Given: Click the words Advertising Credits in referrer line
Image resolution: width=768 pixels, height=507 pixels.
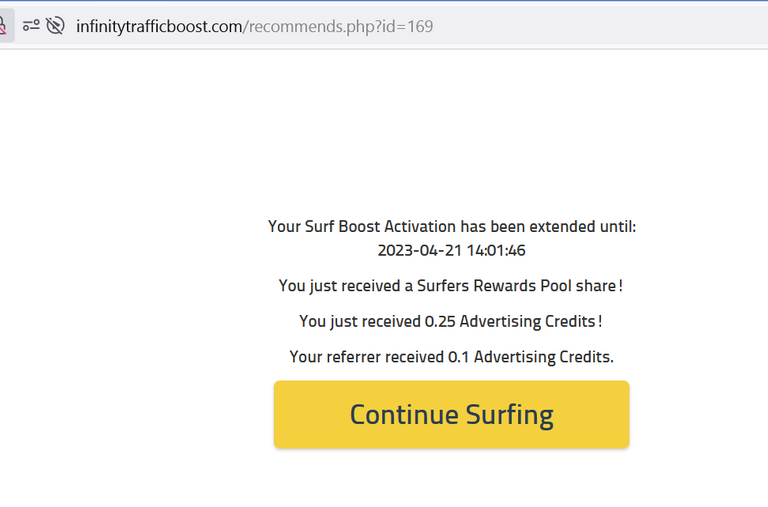Looking at the screenshot, I should [x=543, y=357].
